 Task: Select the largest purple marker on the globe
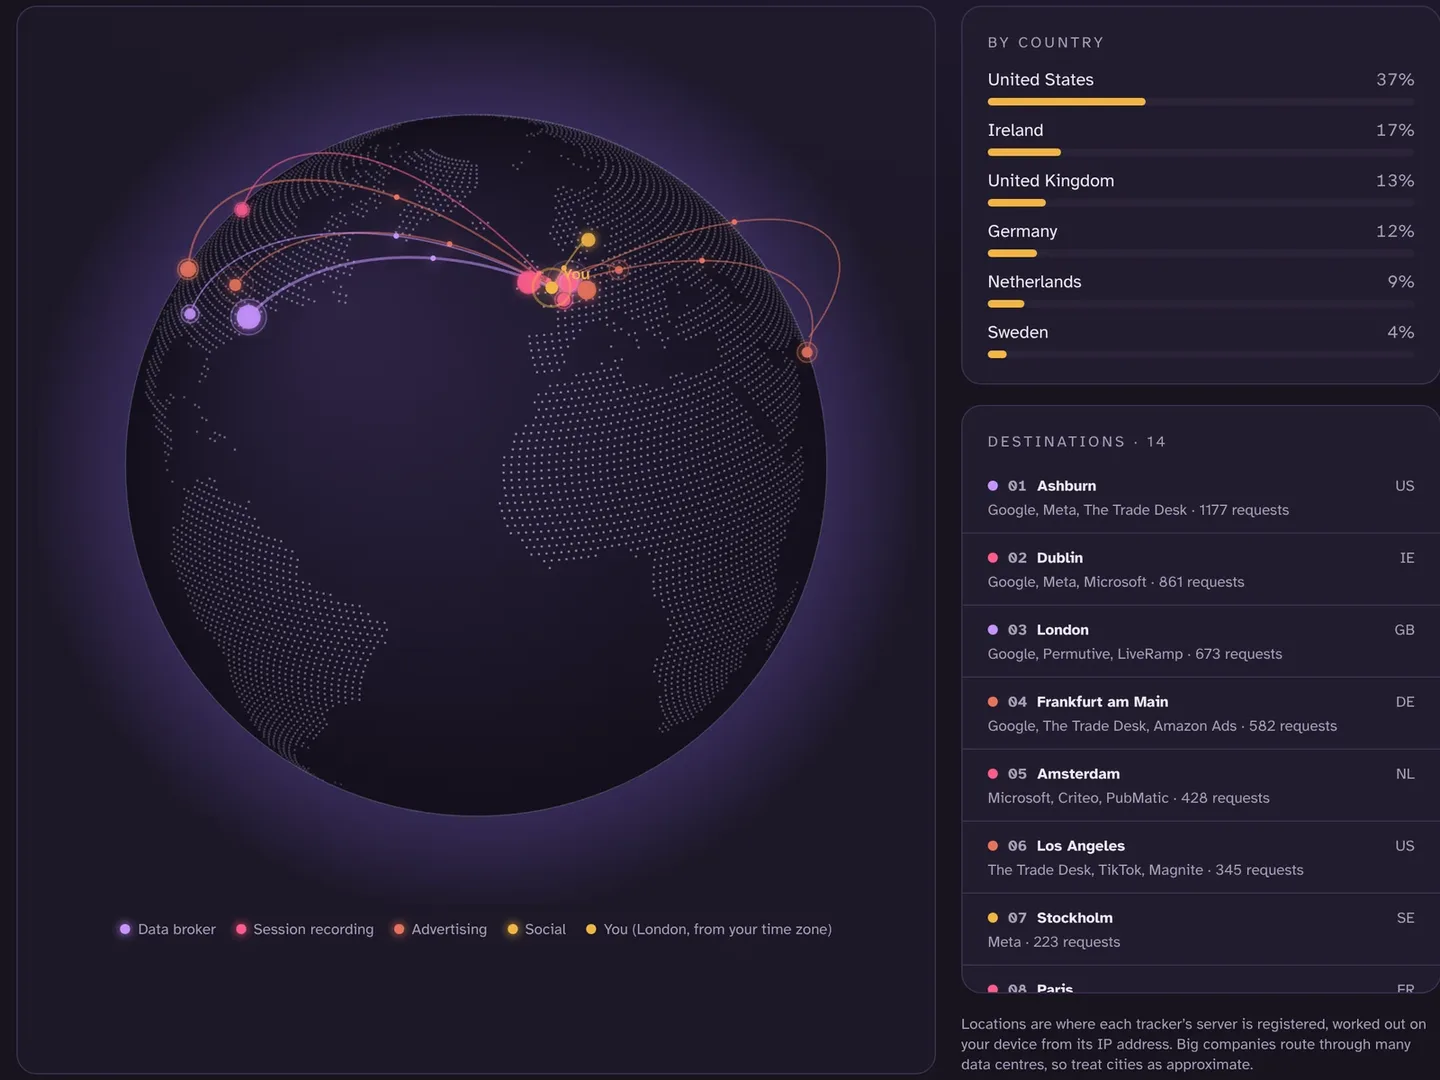pos(248,317)
